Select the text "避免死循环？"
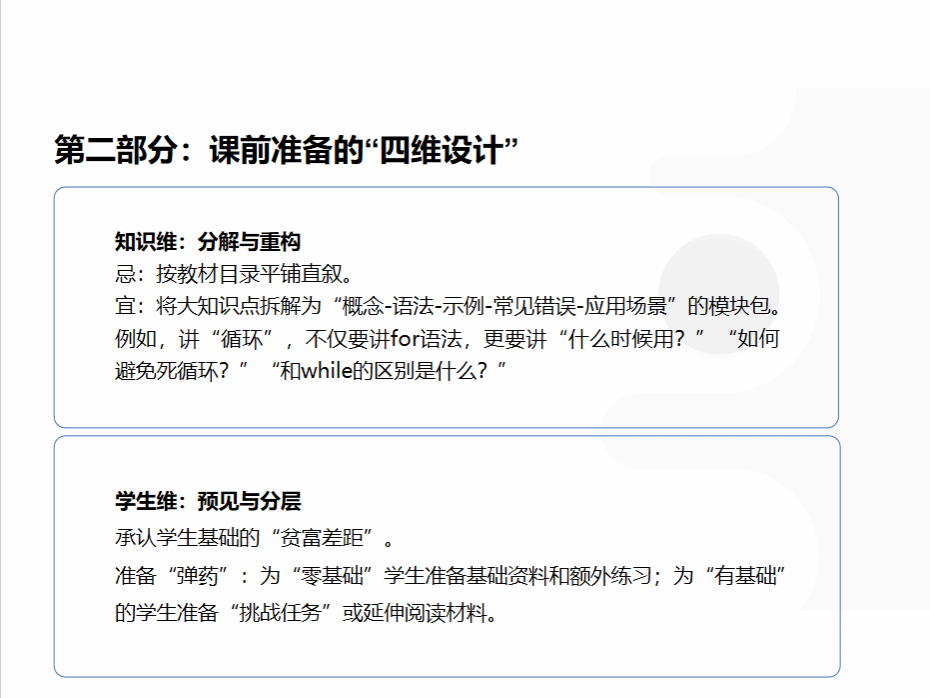 pos(174,371)
